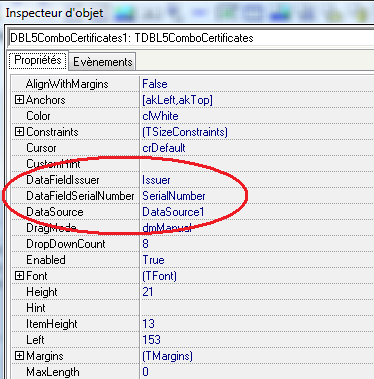Select the DataFieldSerialNumber property name

80,196
